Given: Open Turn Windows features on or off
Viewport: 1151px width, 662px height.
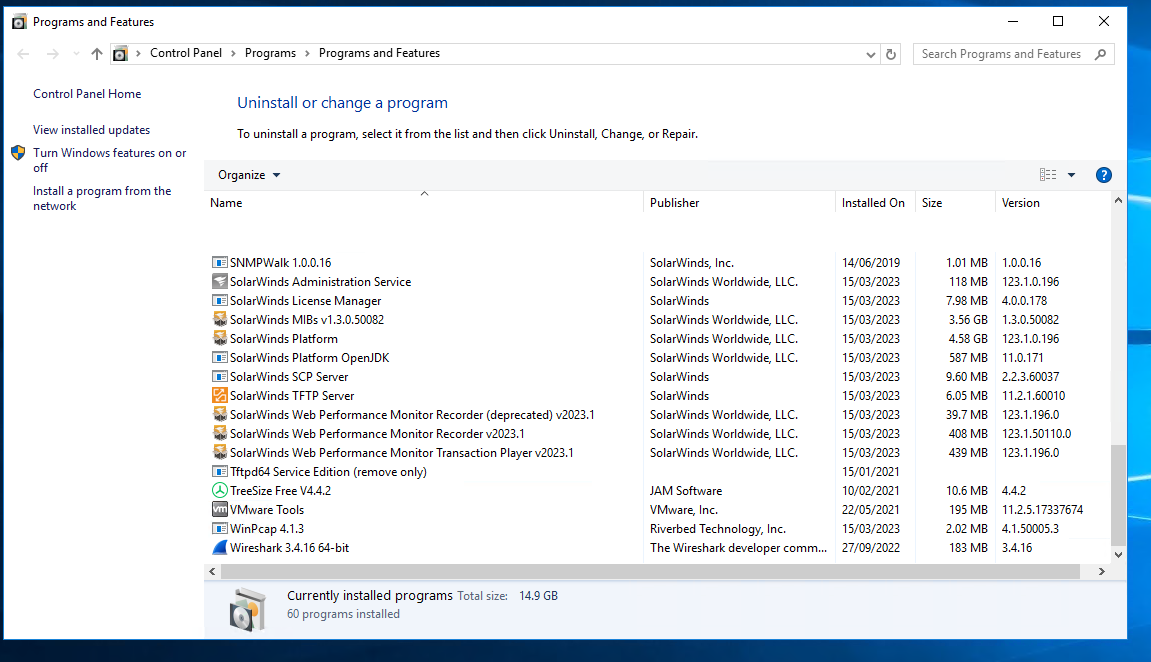Looking at the screenshot, I should pyautogui.click(x=109, y=160).
